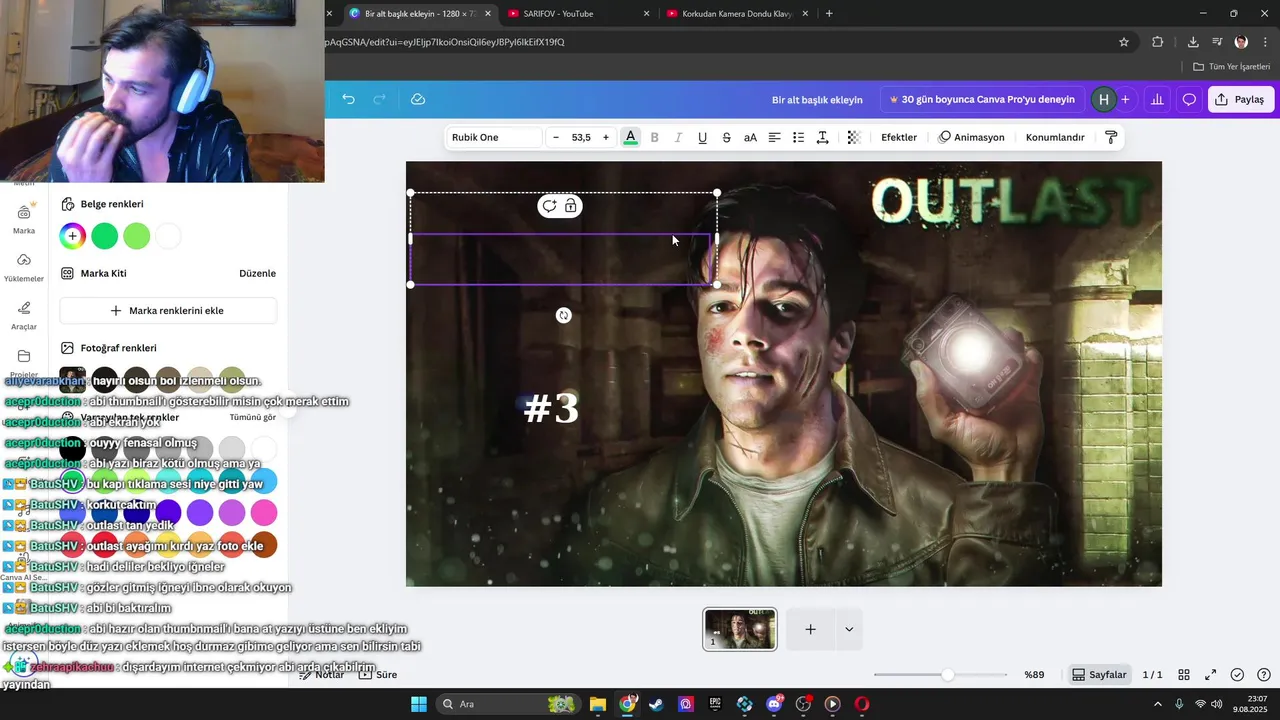Open the transparency control
Image resolution: width=1280 pixels, height=720 pixels.
(x=853, y=137)
